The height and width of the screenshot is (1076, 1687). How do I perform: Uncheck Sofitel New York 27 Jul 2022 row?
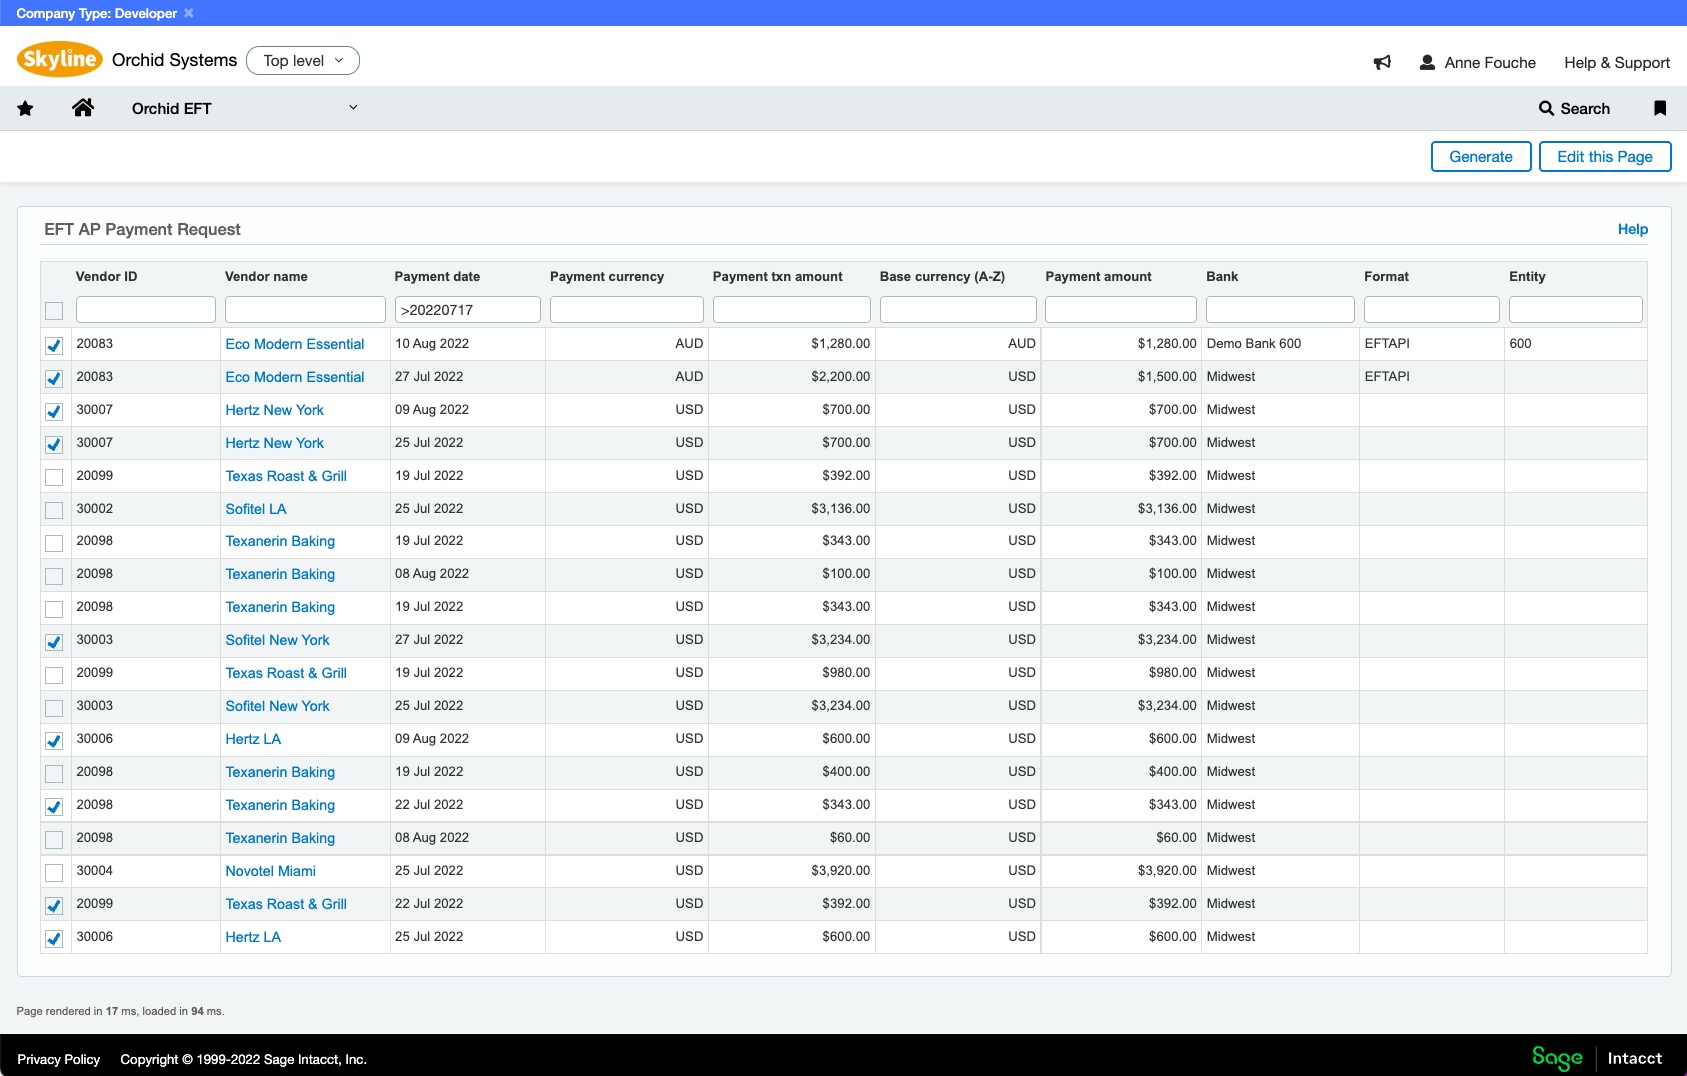(54, 642)
